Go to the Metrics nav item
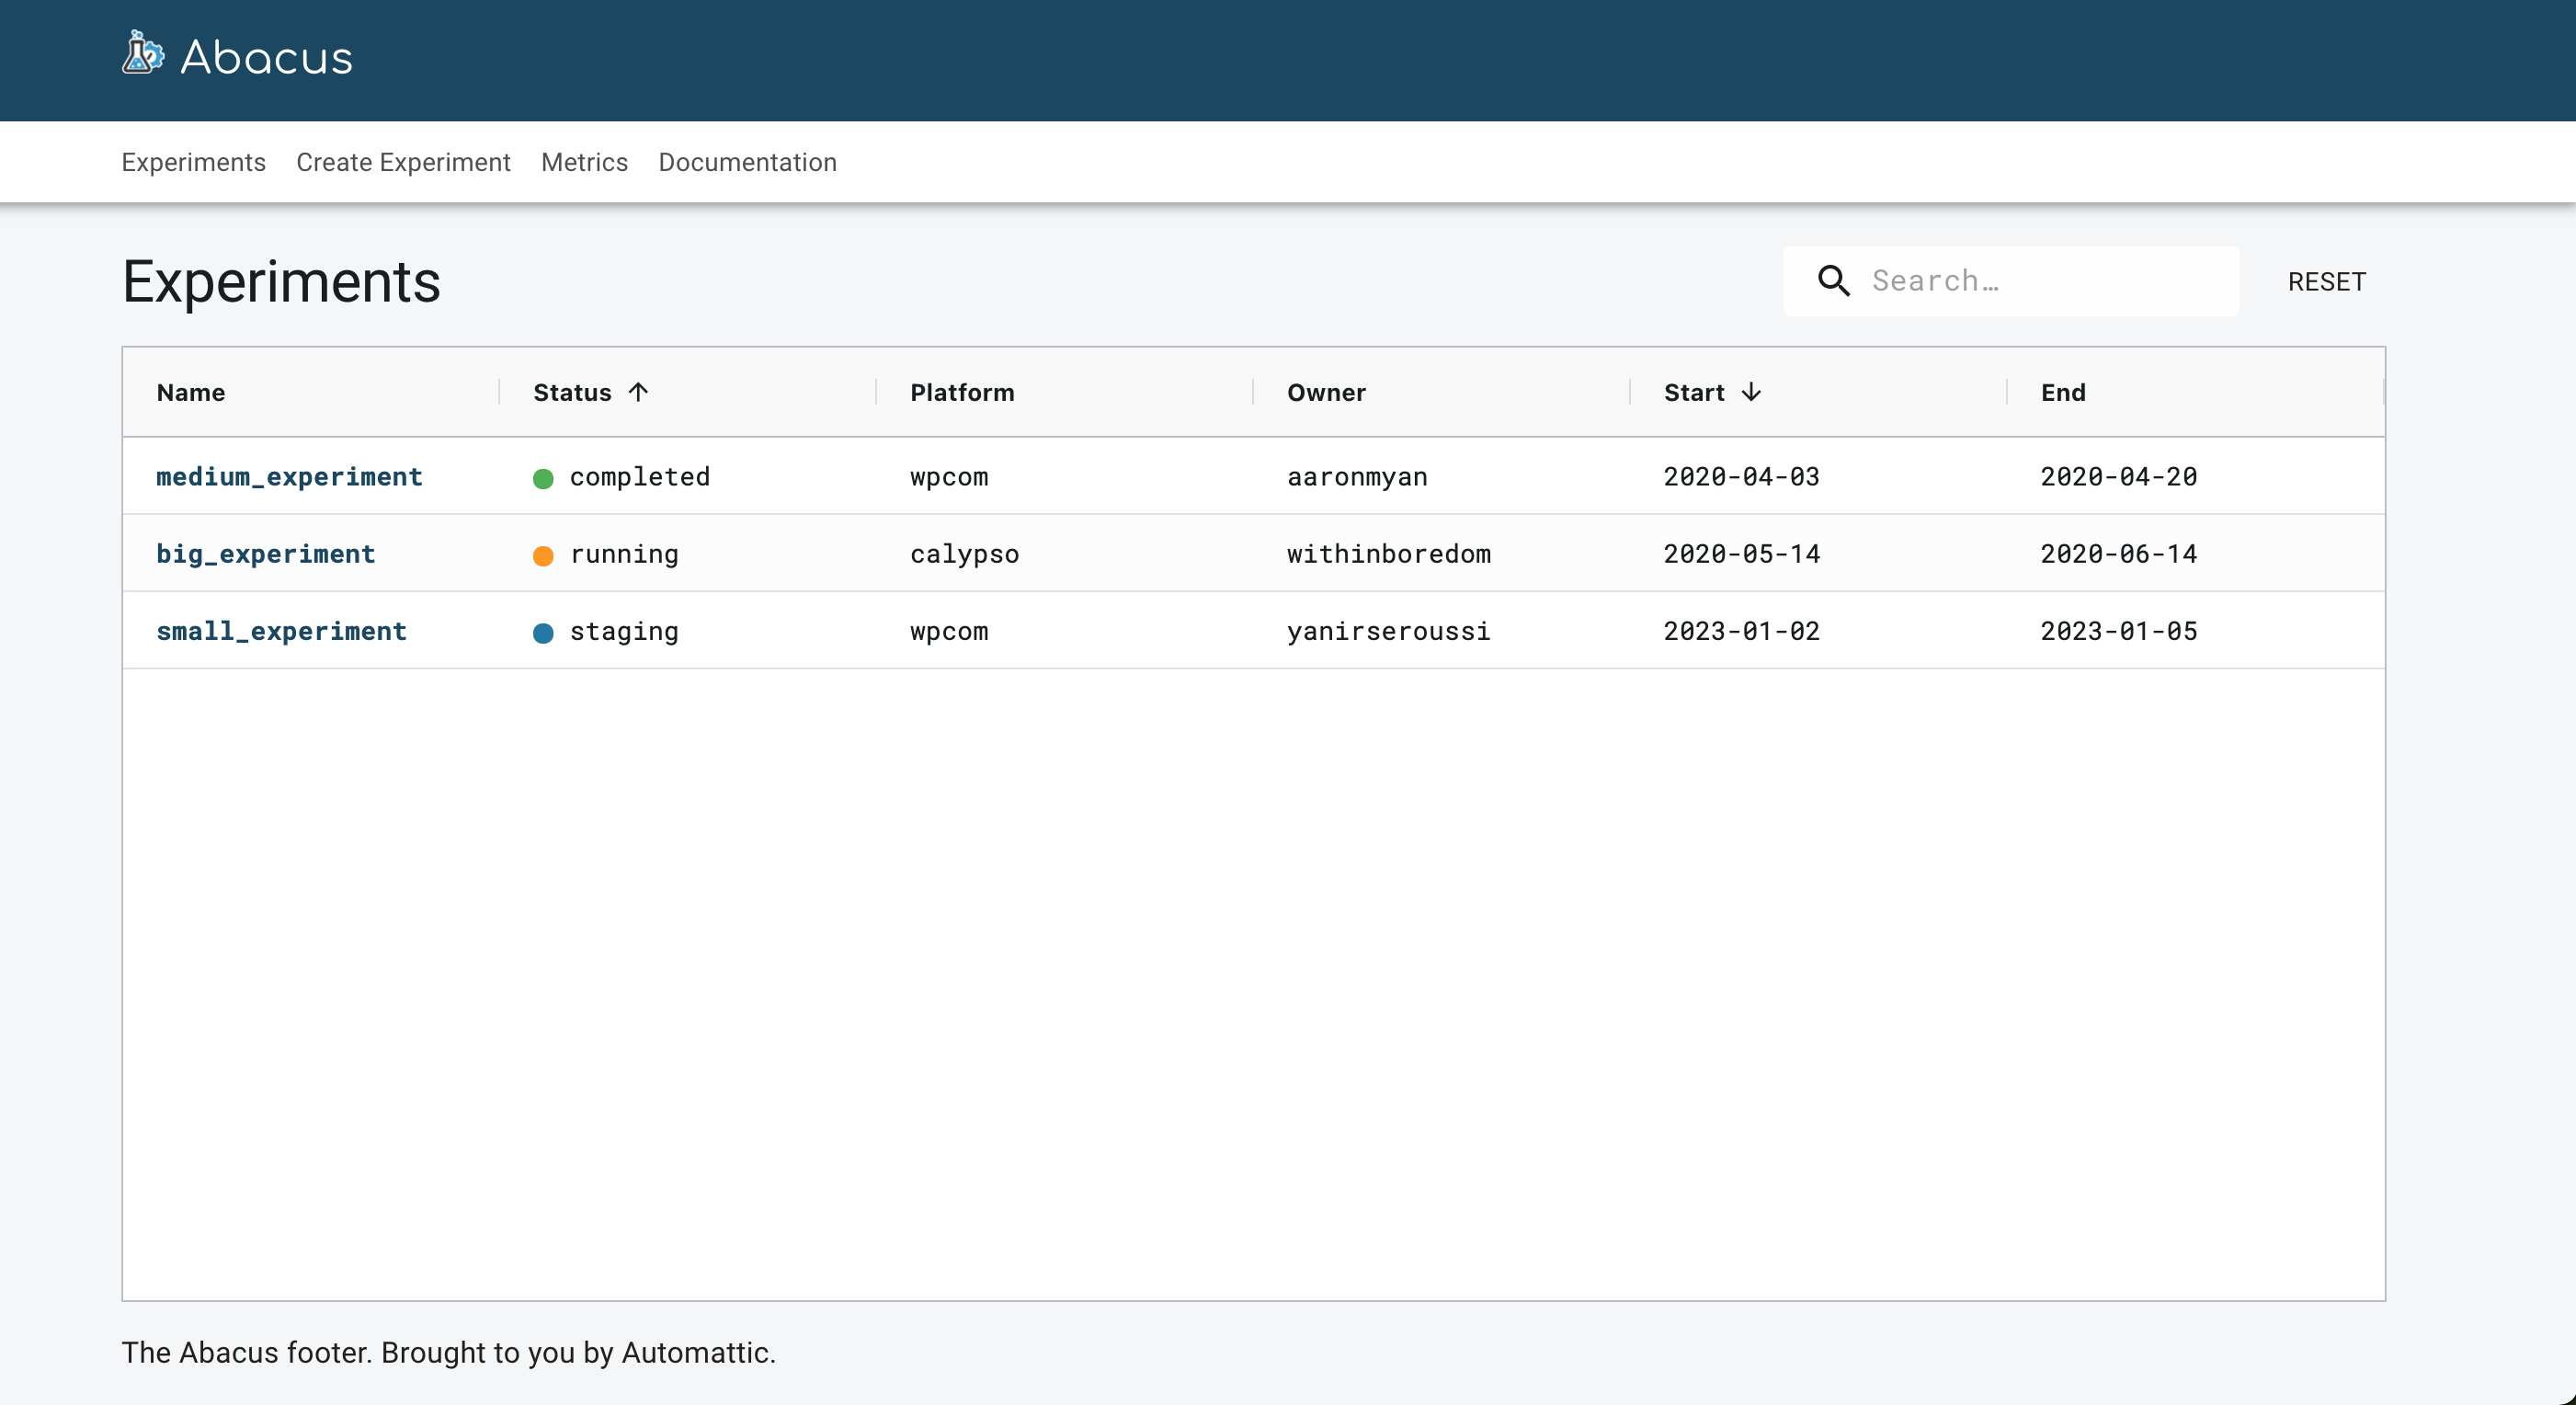This screenshot has width=2576, height=1405. (x=584, y=162)
